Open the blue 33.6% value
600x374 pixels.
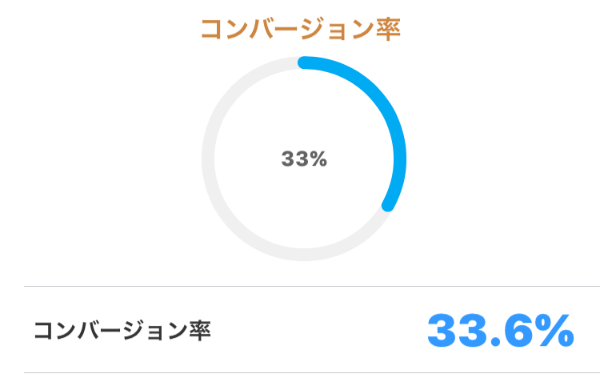tap(501, 331)
